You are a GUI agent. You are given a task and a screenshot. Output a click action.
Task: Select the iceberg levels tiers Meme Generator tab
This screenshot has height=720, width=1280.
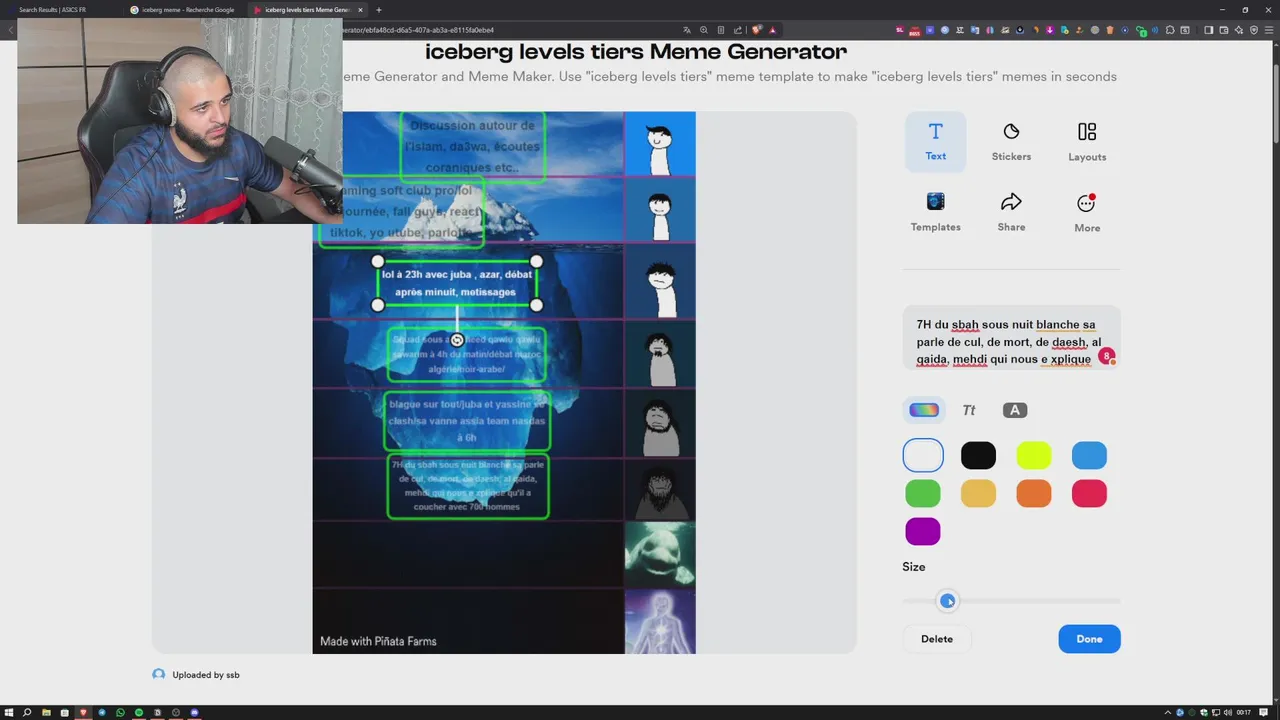click(x=307, y=10)
